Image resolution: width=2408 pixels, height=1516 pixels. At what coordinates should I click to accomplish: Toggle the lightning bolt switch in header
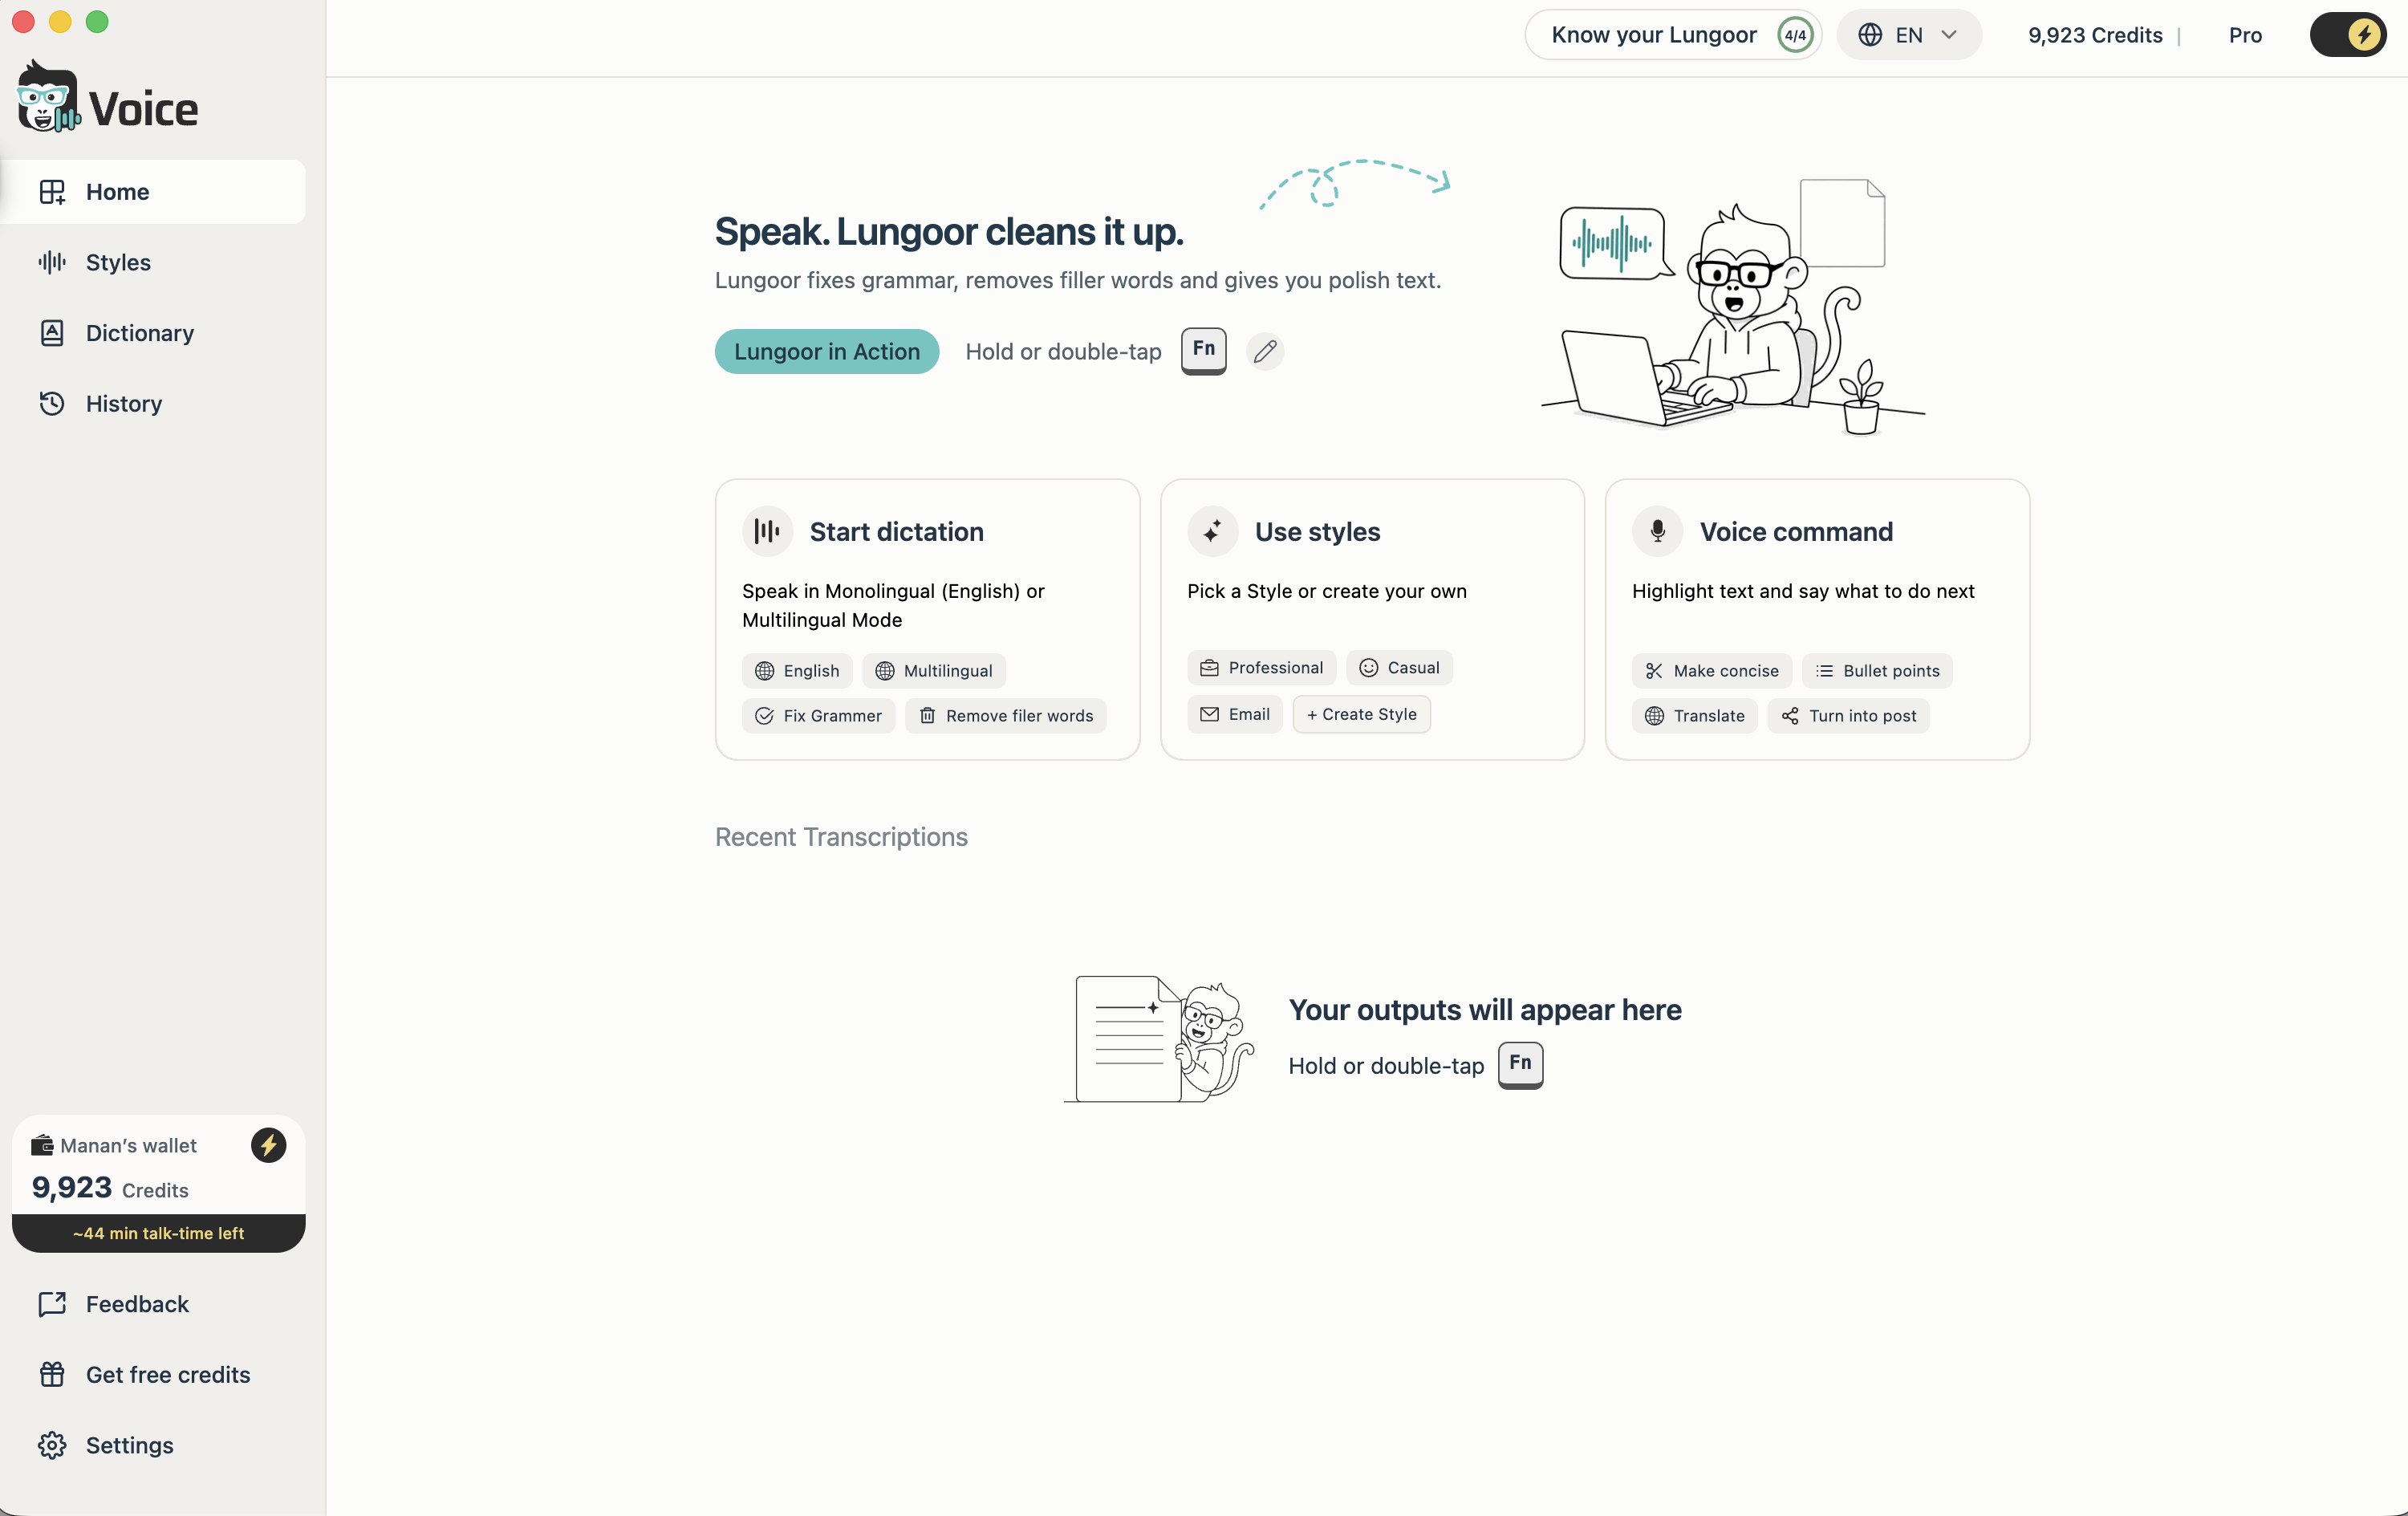coord(2348,35)
